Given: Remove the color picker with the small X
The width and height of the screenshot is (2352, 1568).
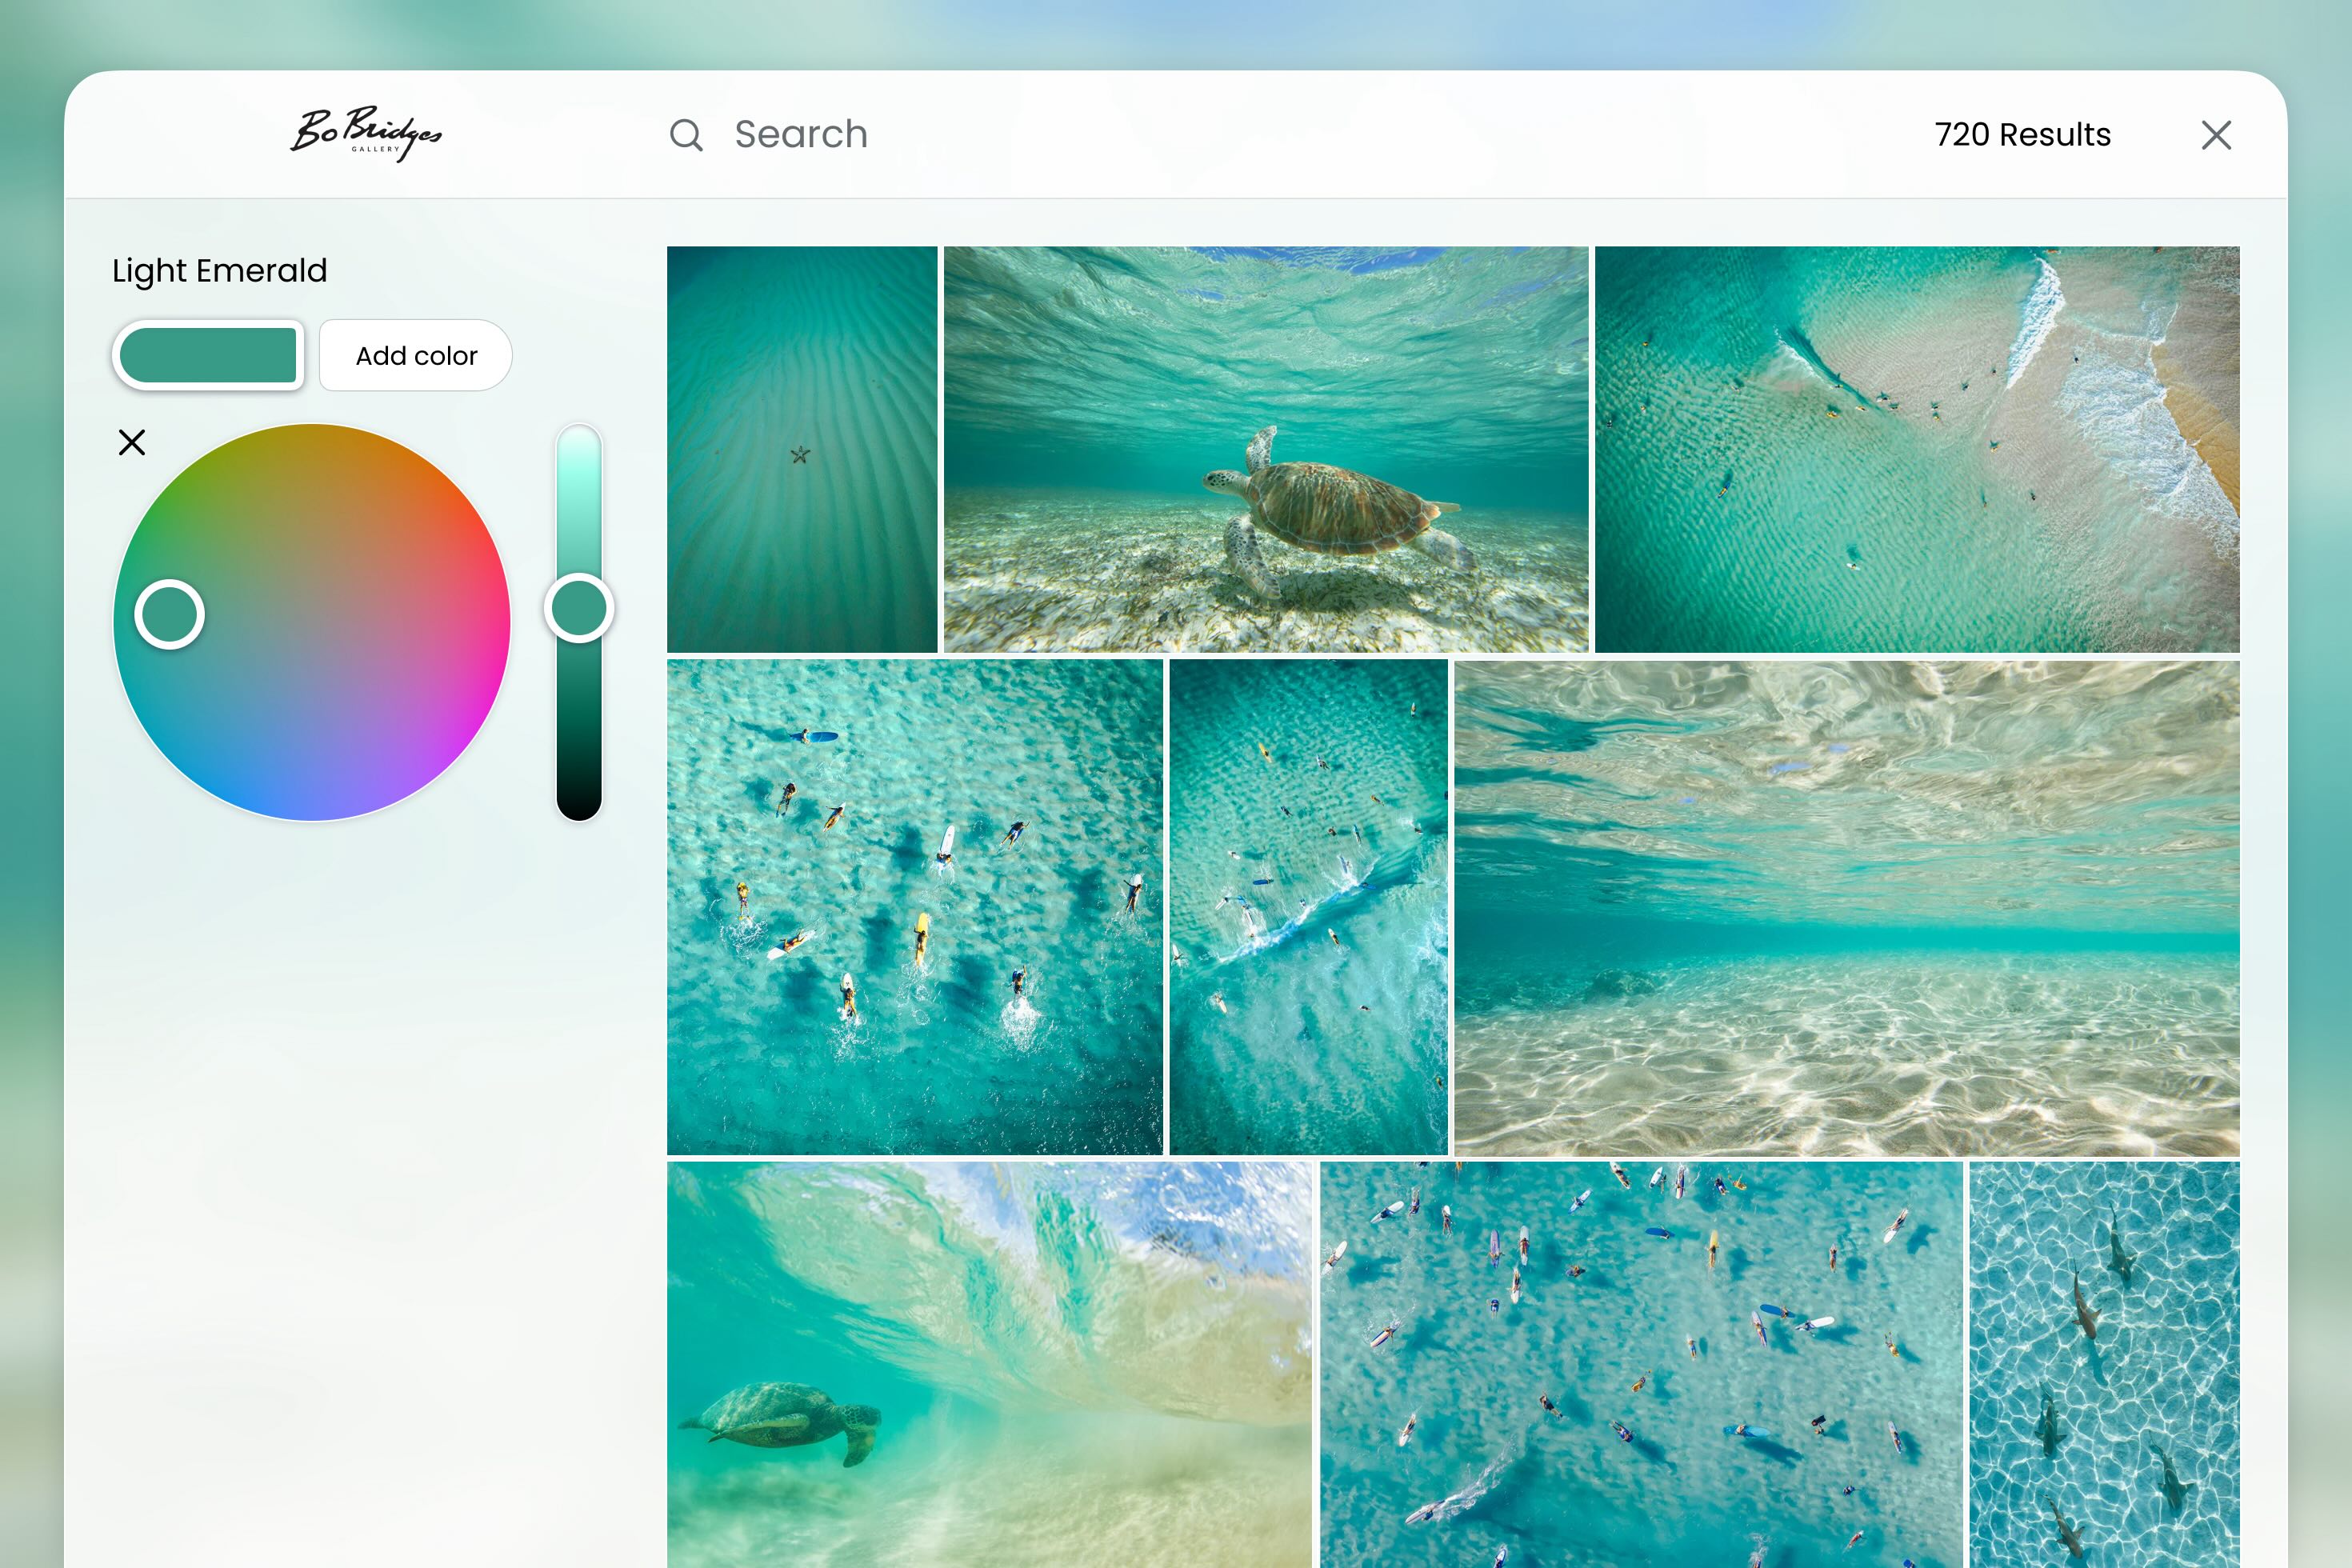Looking at the screenshot, I should coord(132,442).
